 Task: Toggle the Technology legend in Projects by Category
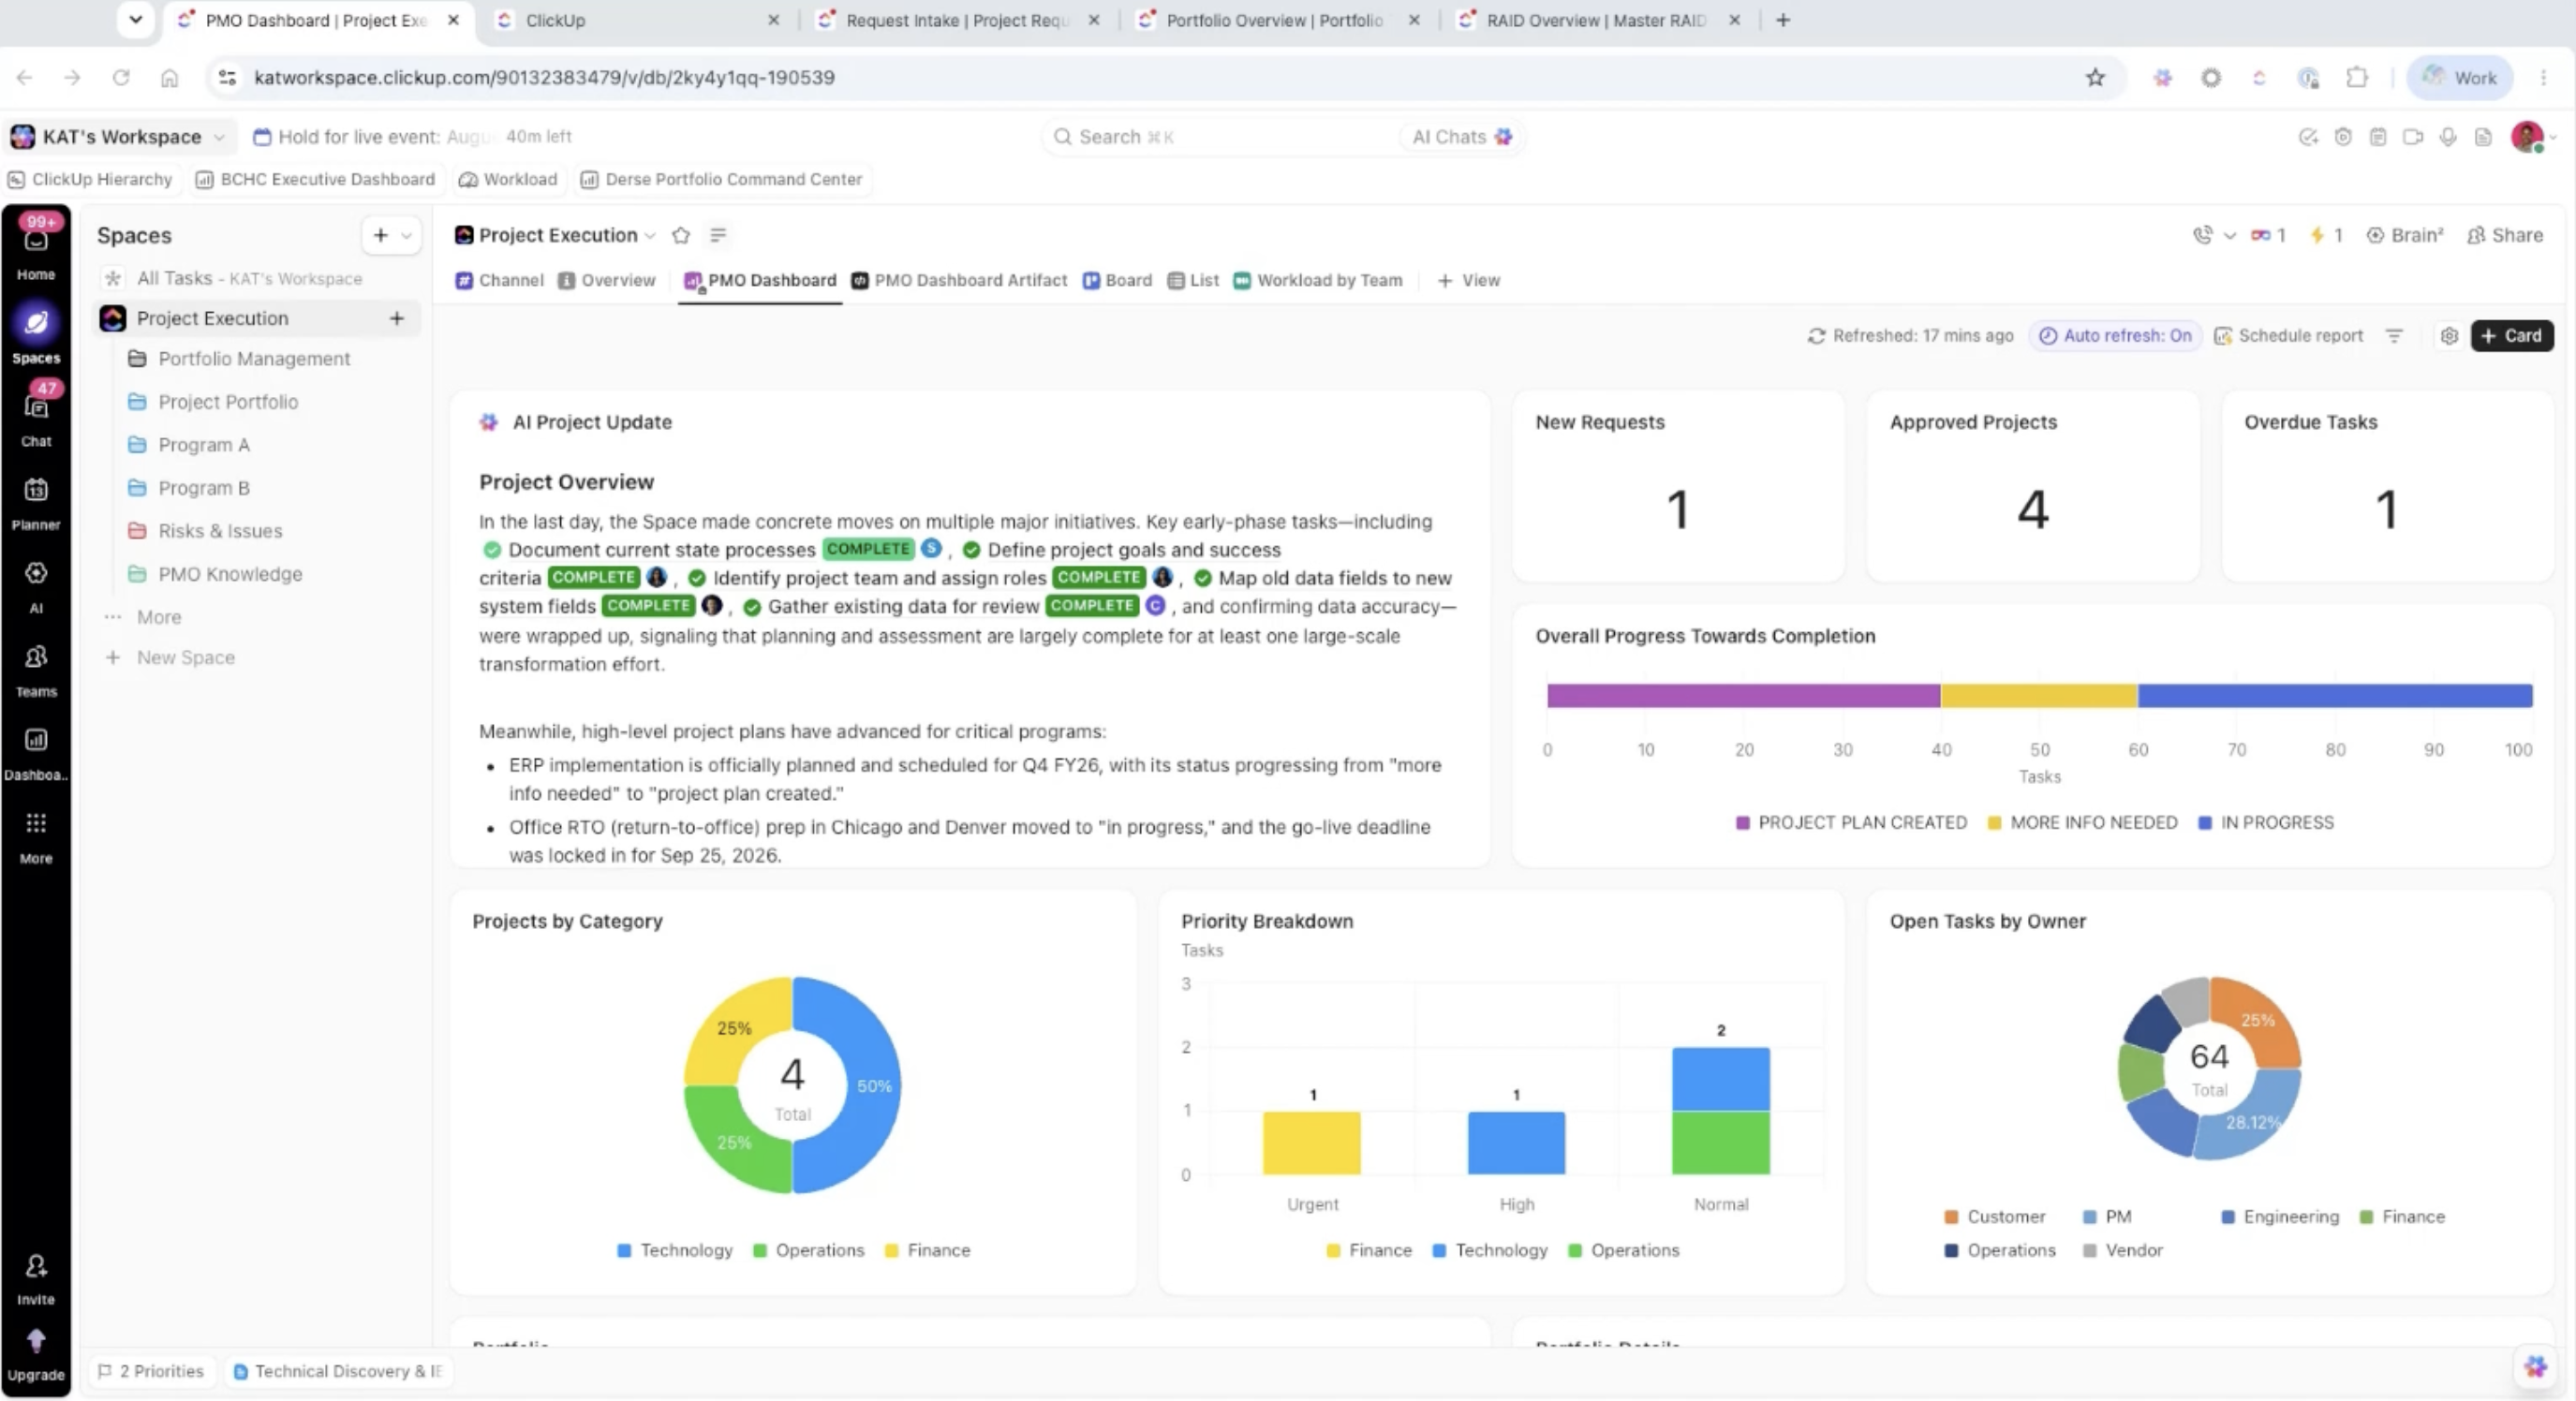(x=675, y=1250)
